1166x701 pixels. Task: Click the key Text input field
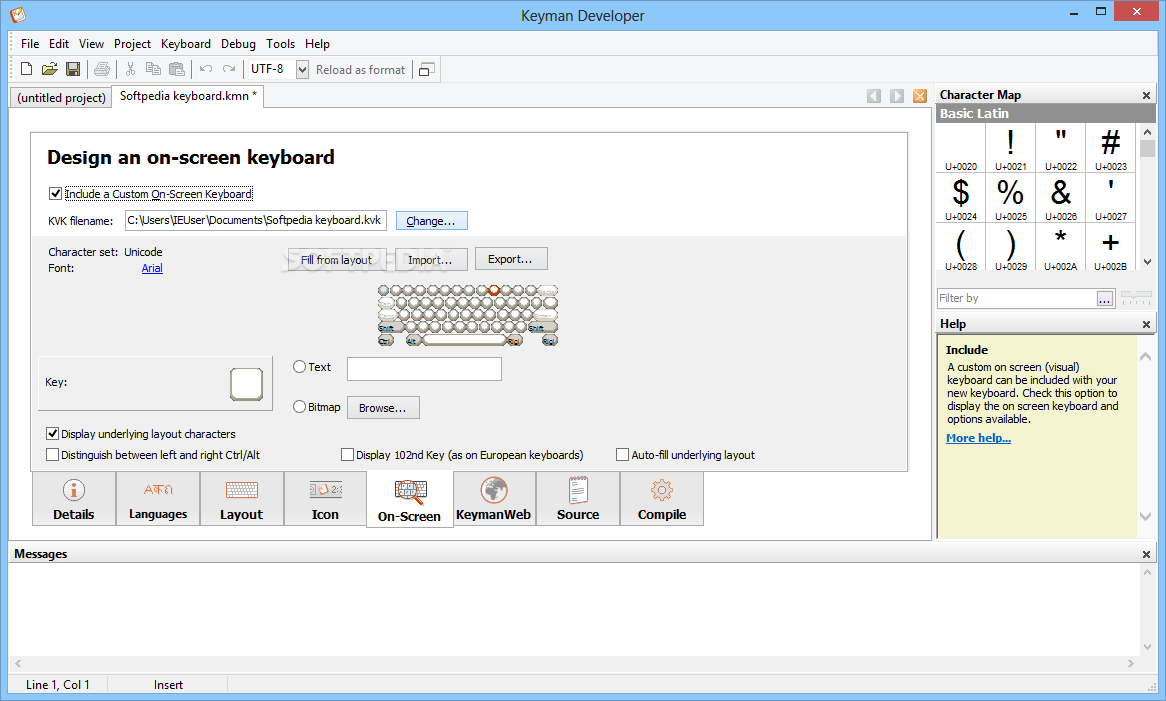point(424,369)
